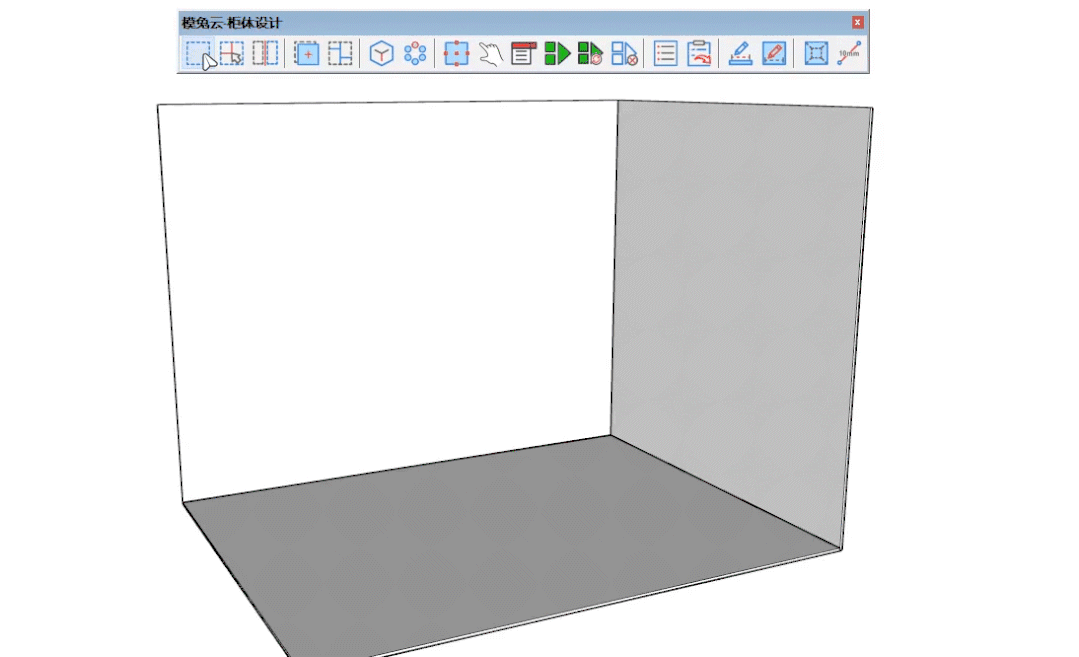The height and width of the screenshot is (657, 1079).
Task: Click blocks icon with cancel mark
Action: 624,53
